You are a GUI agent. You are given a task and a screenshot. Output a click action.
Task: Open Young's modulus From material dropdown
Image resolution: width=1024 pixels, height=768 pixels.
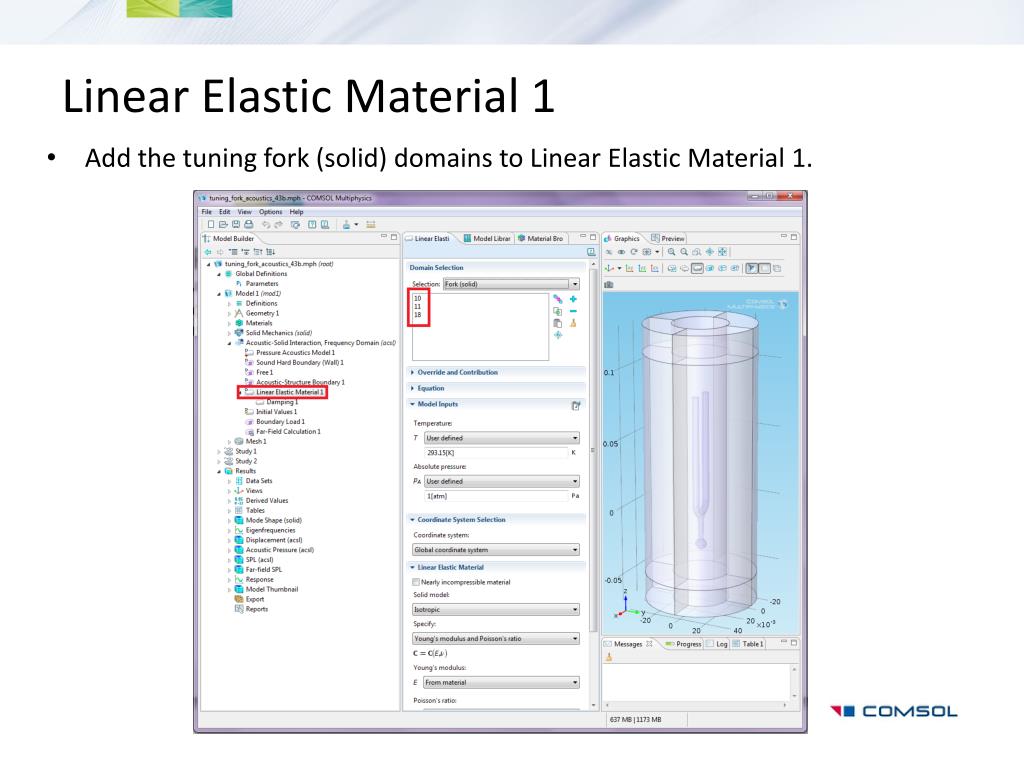click(x=502, y=682)
